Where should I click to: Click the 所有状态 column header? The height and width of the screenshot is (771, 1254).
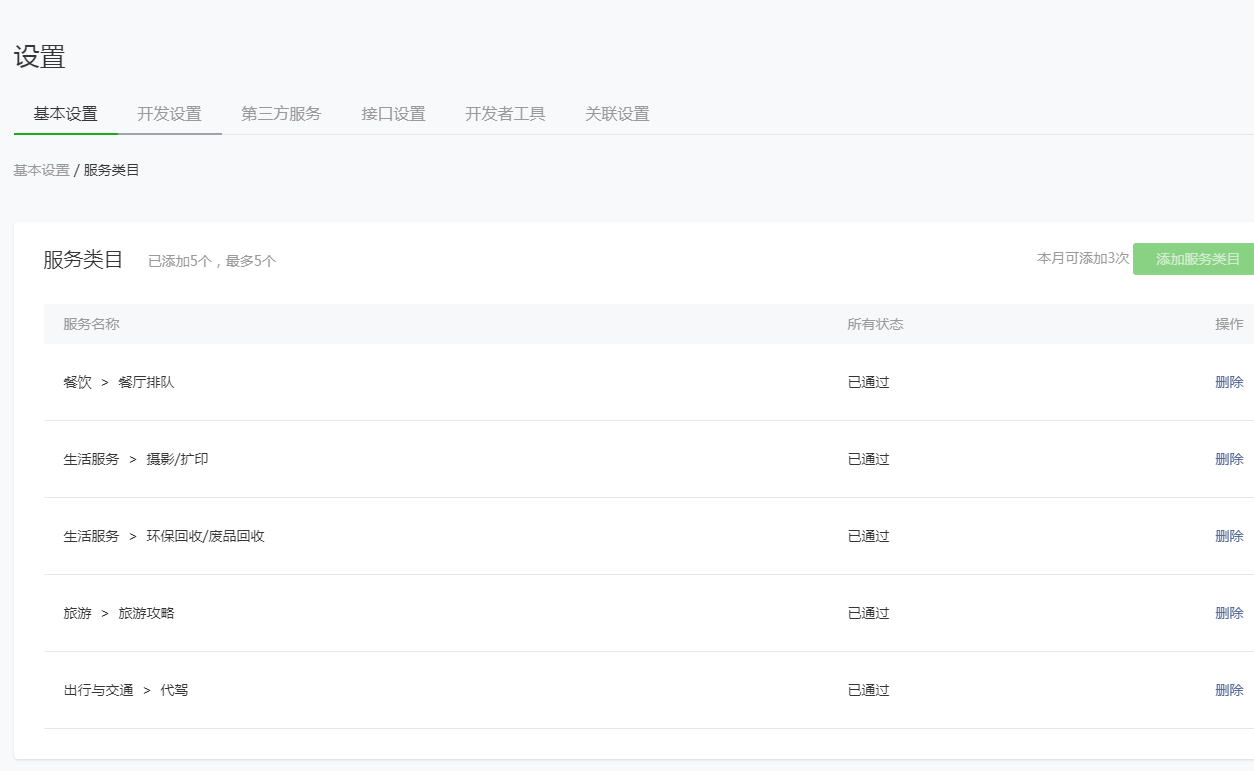(875, 324)
